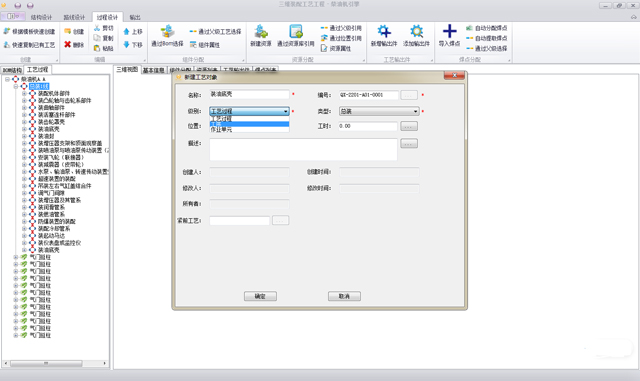Select 装油封 in the process tree
640x381 pixels.
[x=46, y=136]
